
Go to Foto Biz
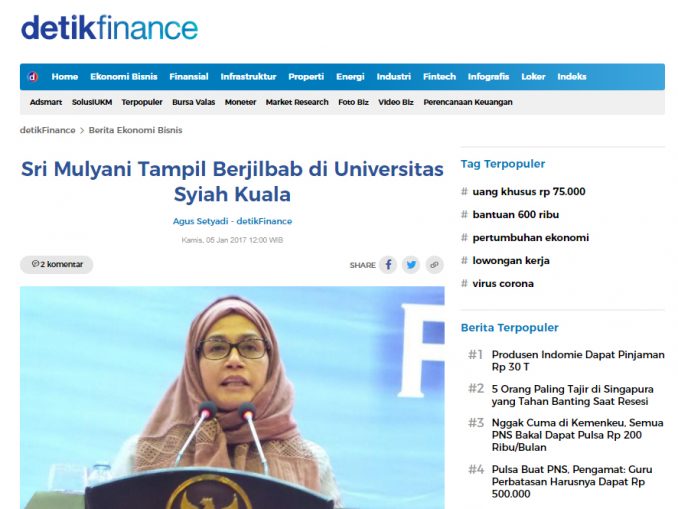353,102
